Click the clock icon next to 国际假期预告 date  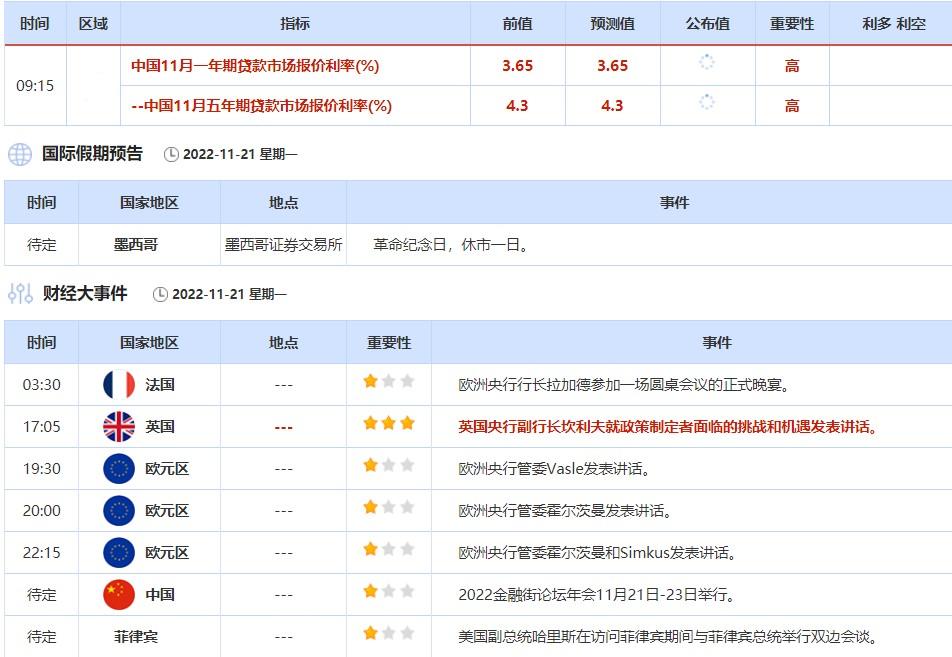pos(171,155)
